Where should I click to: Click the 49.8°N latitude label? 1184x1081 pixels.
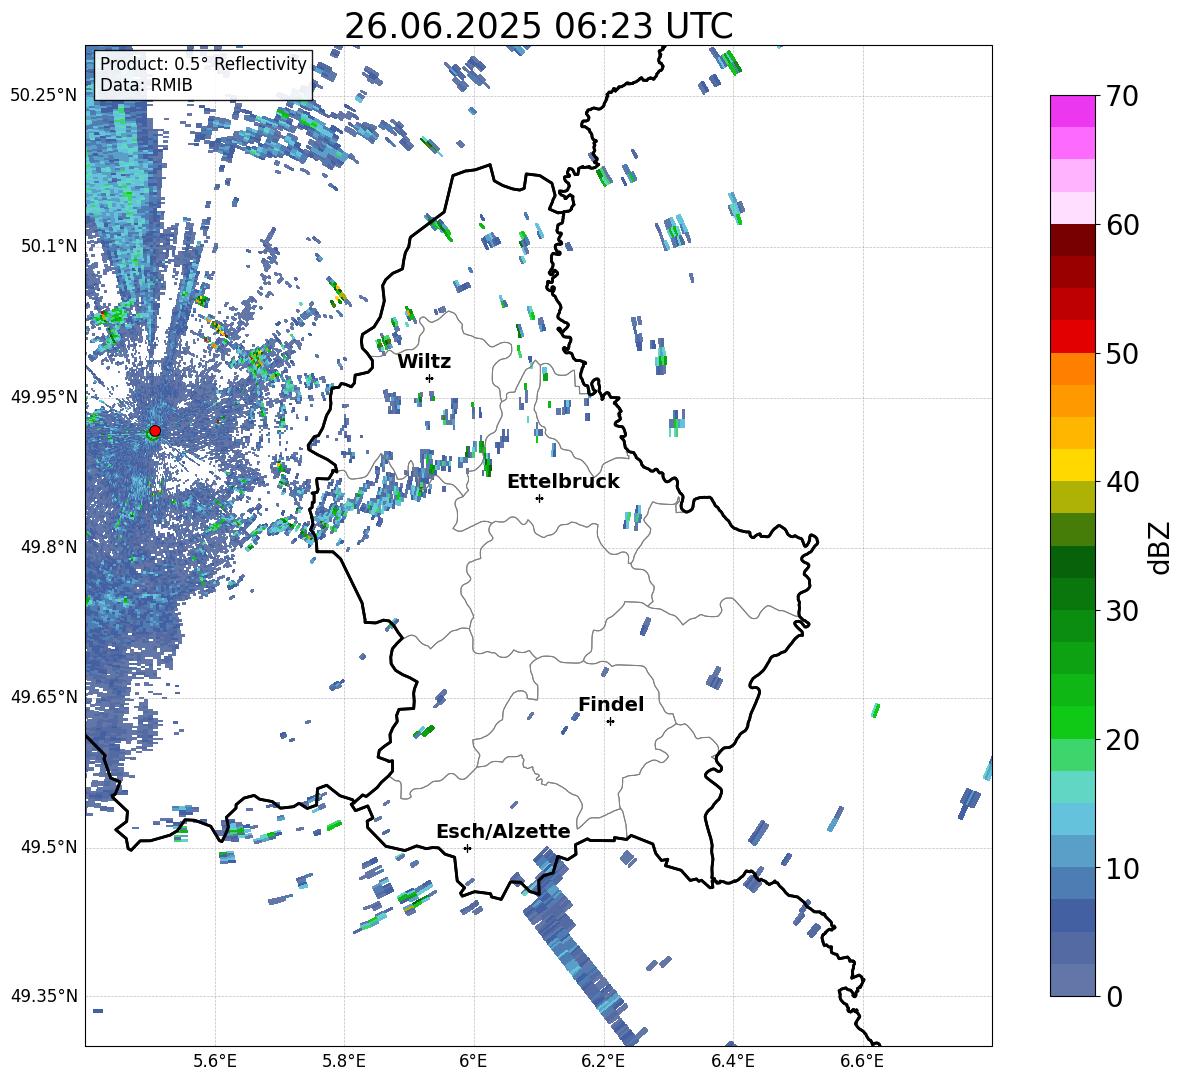(x=49, y=547)
